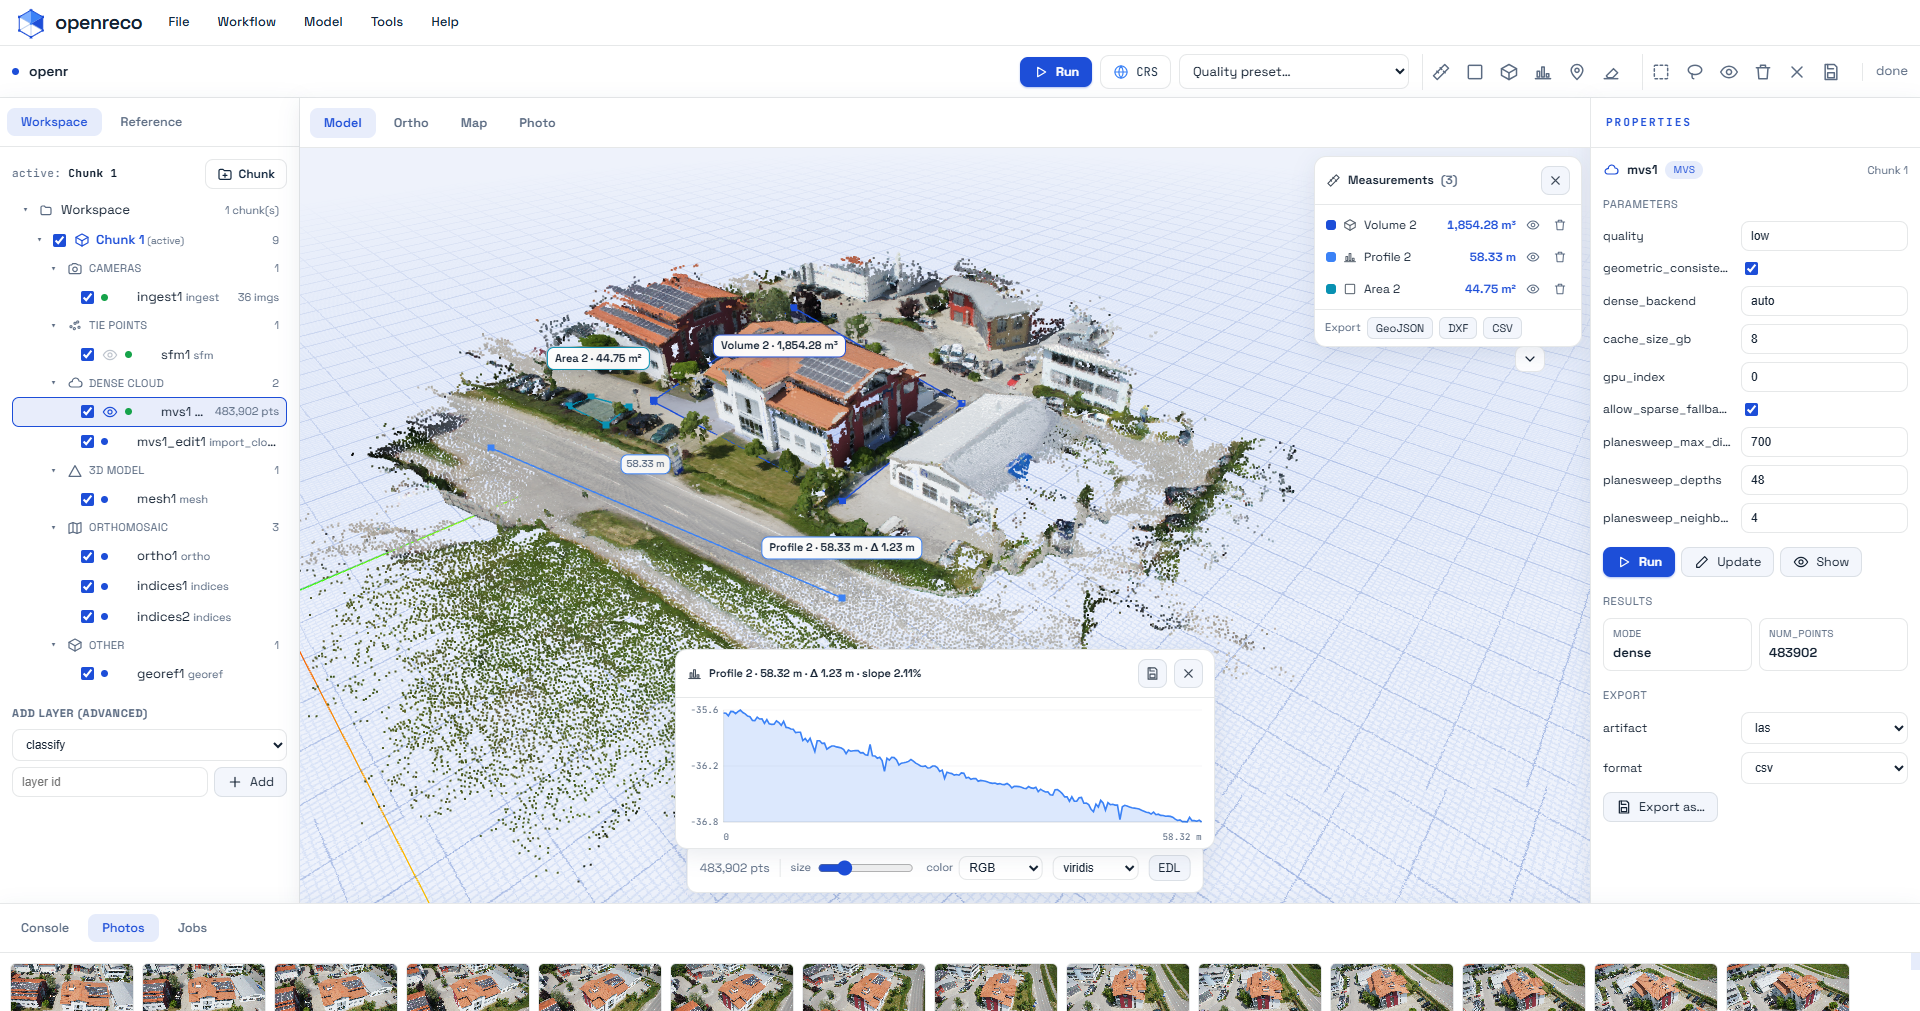
Task: Open the RGB color mode dropdown
Action: click(1001, 868)
